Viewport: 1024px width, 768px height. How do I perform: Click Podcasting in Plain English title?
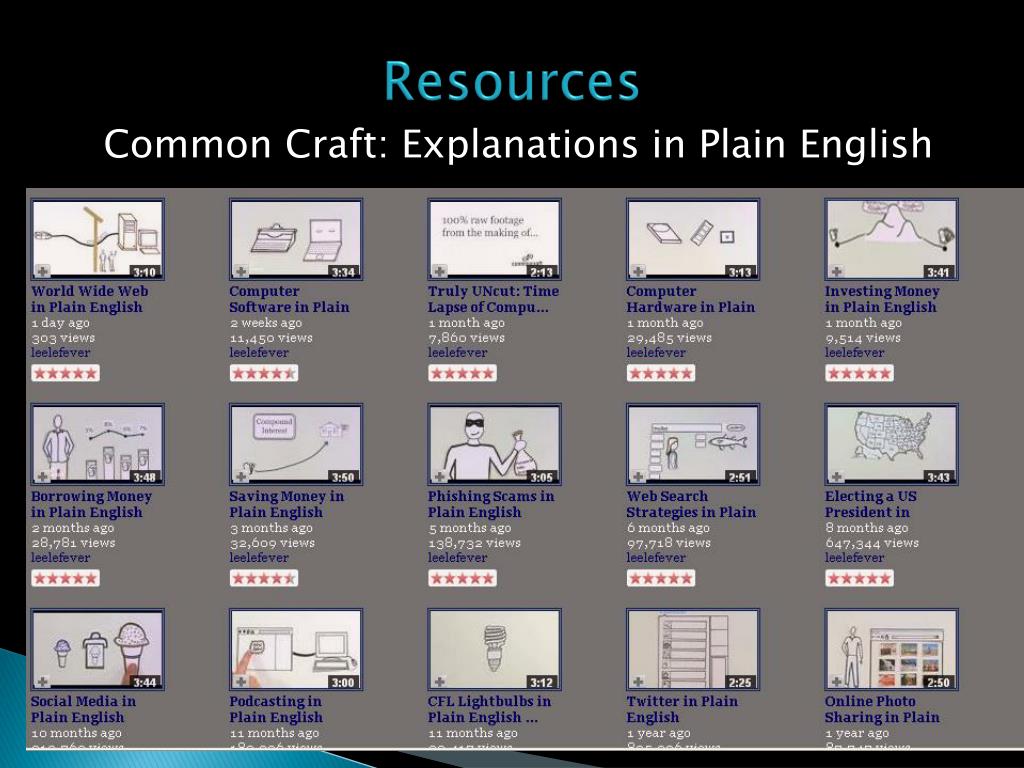276,709
